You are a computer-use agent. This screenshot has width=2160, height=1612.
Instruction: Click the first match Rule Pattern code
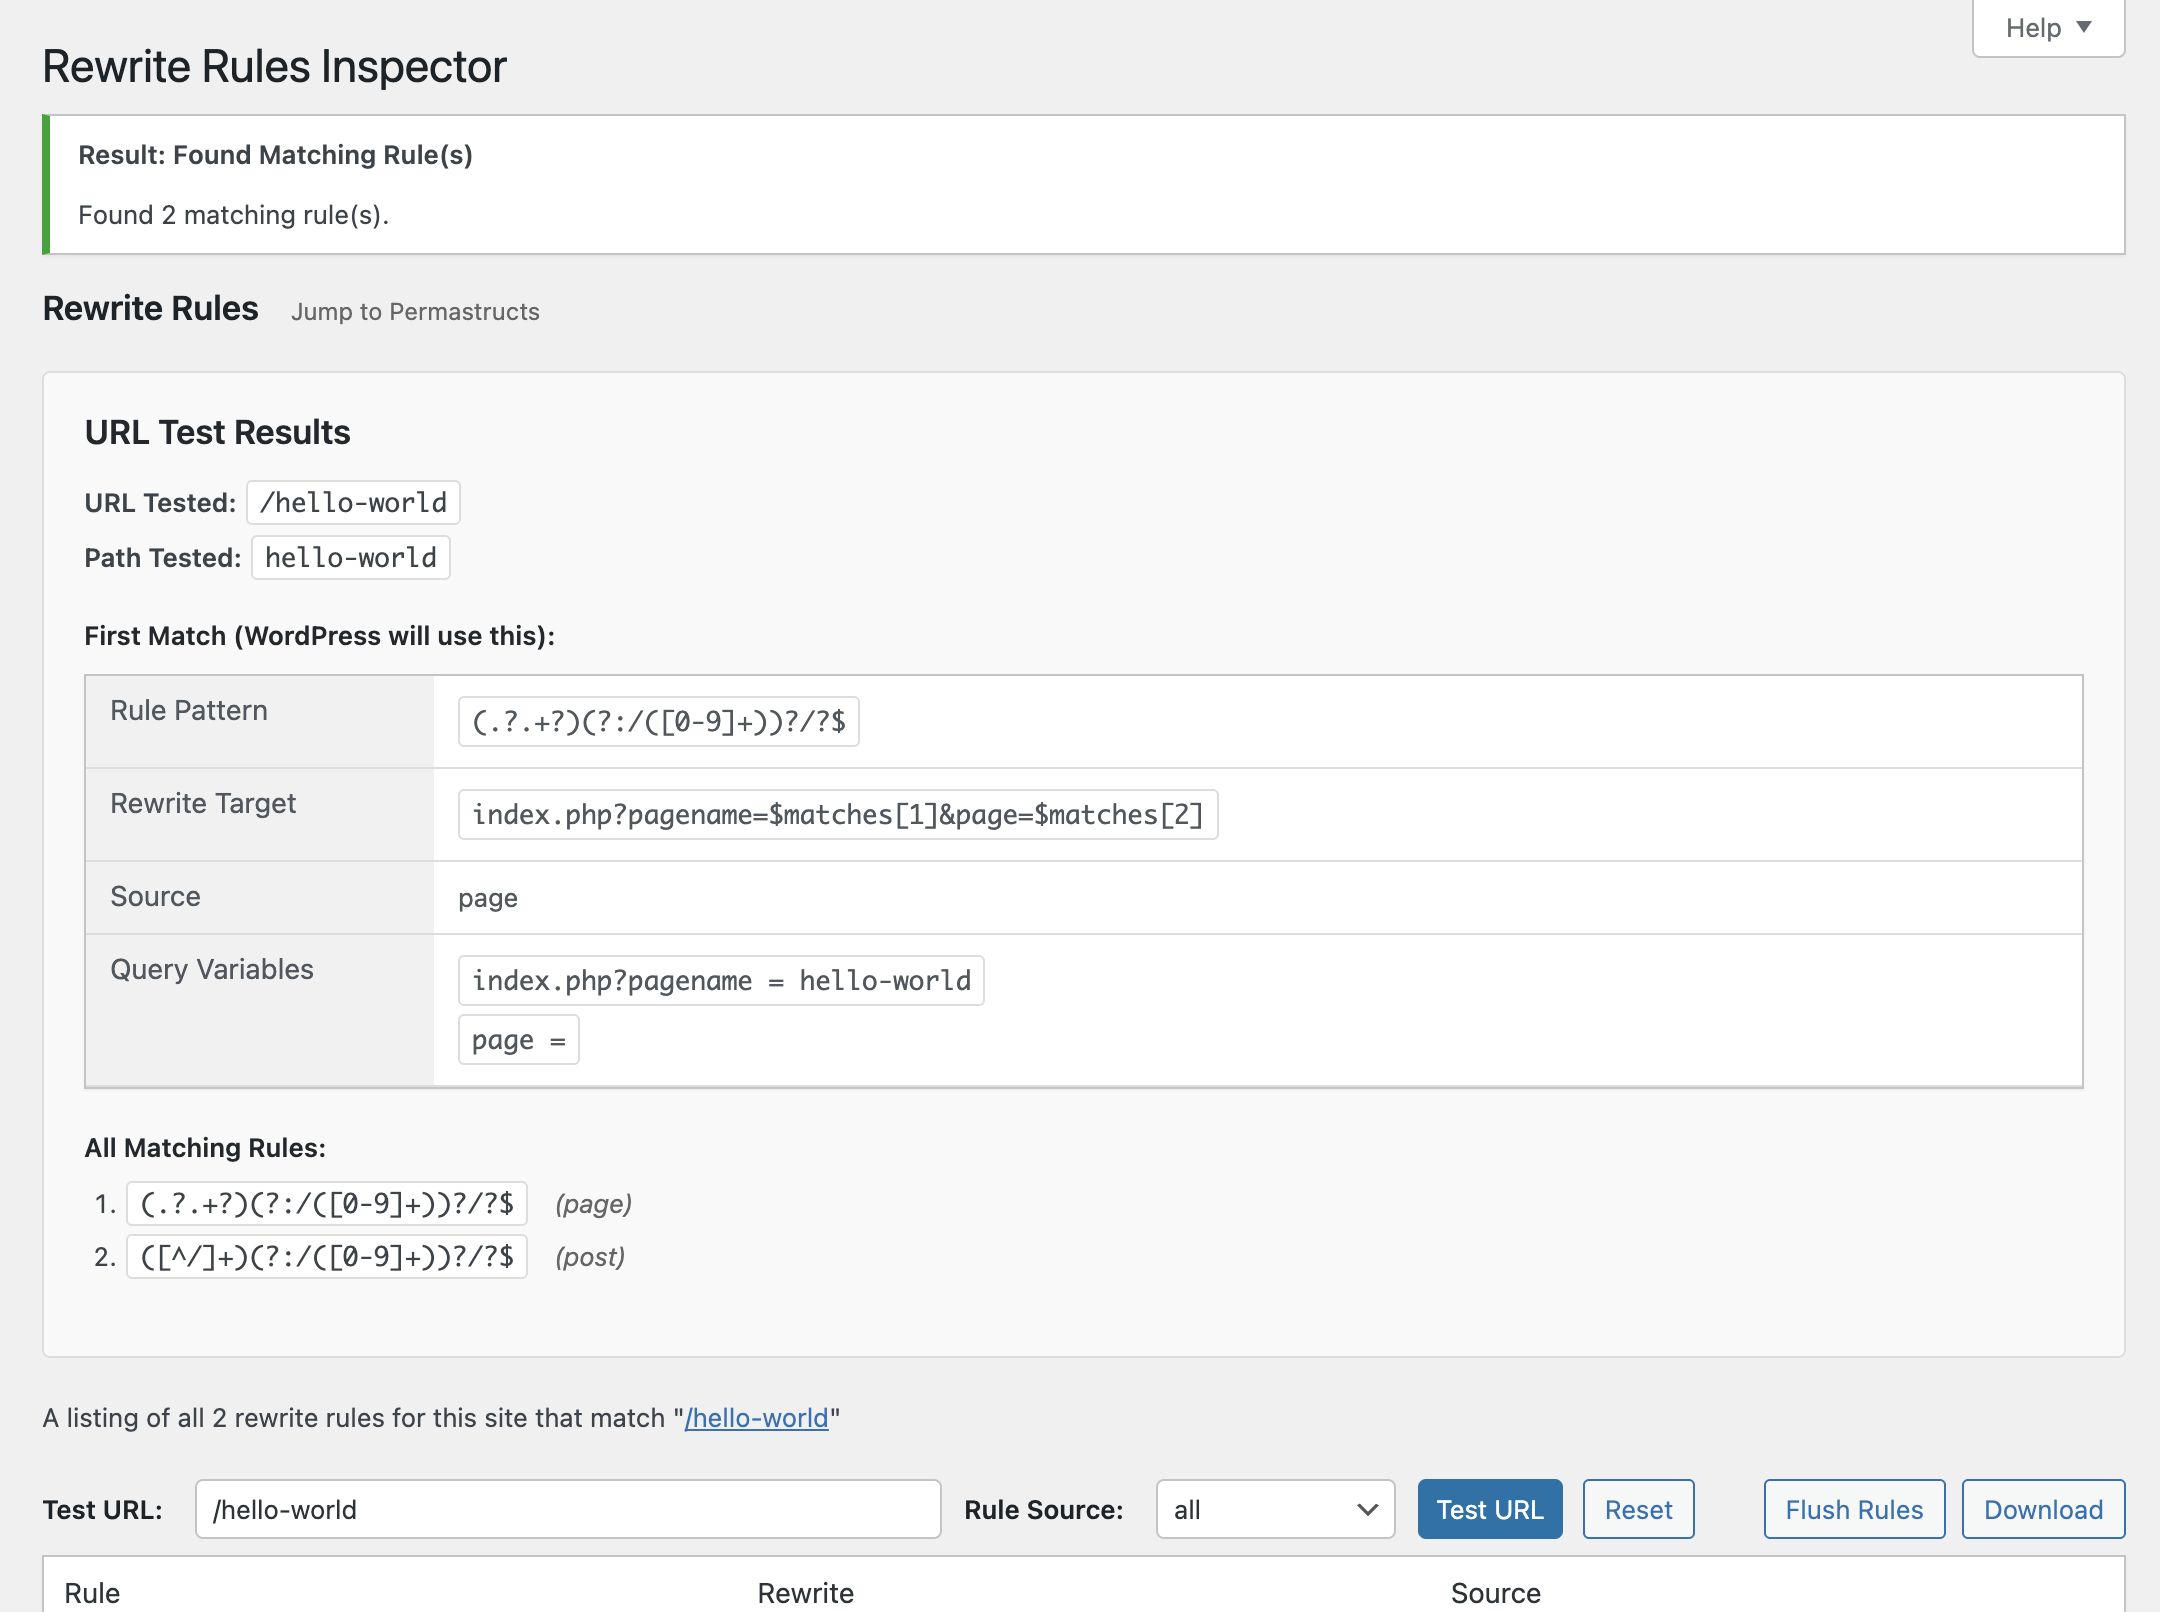pyautogui.click(x=658, y=722)
